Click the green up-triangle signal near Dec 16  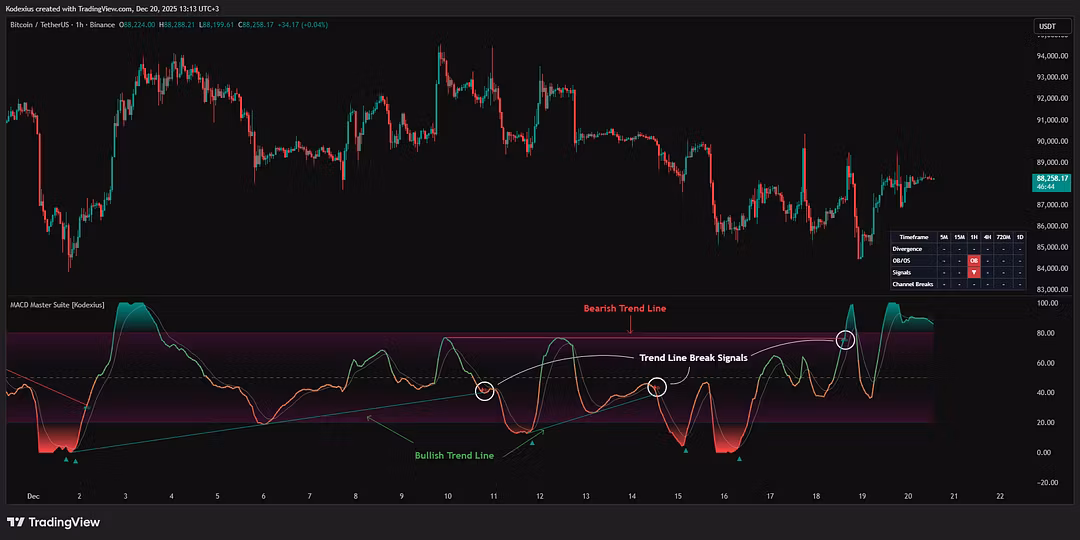(x=739, y=458)
